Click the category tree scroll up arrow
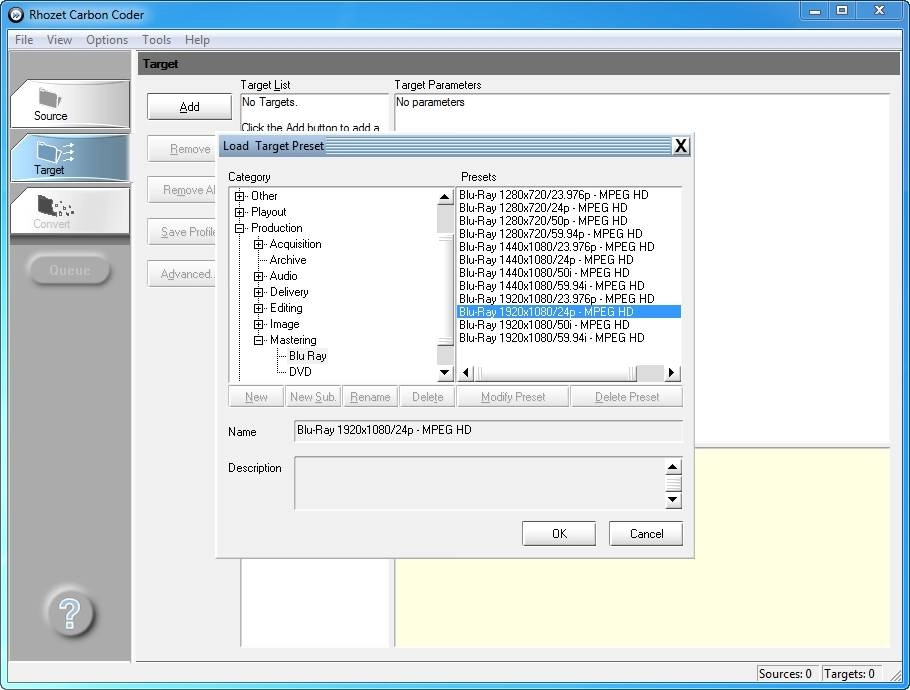This screenshot has height=690, width=910. coord(445,197)
